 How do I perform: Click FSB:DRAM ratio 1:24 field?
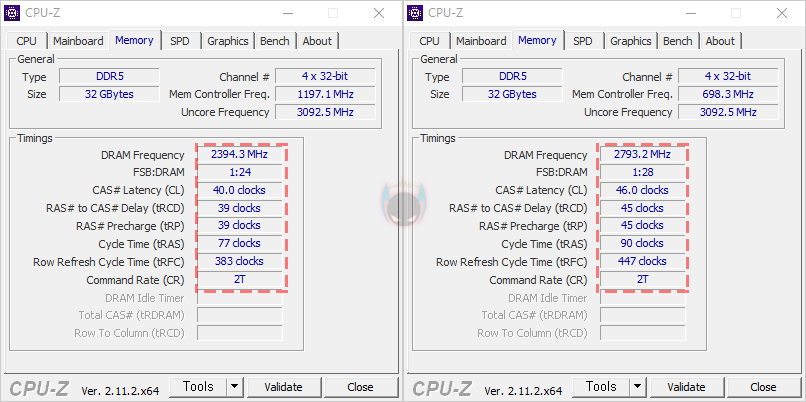[x=240, y=172]
